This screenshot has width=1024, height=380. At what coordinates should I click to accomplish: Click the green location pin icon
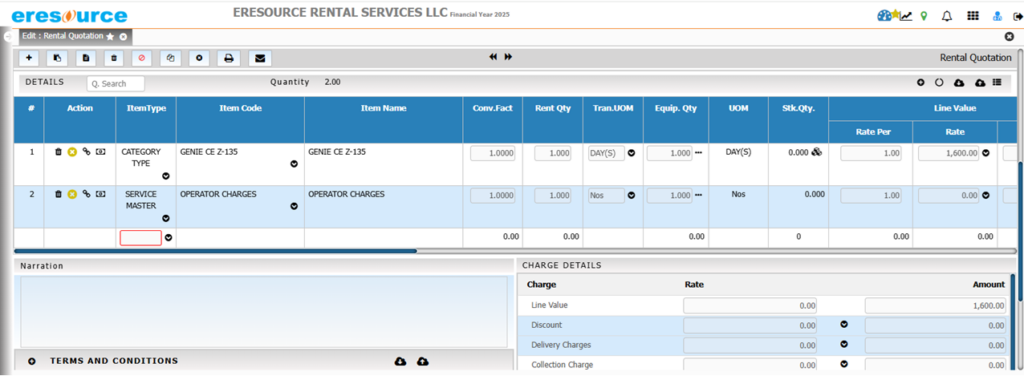tap(923, 16)
